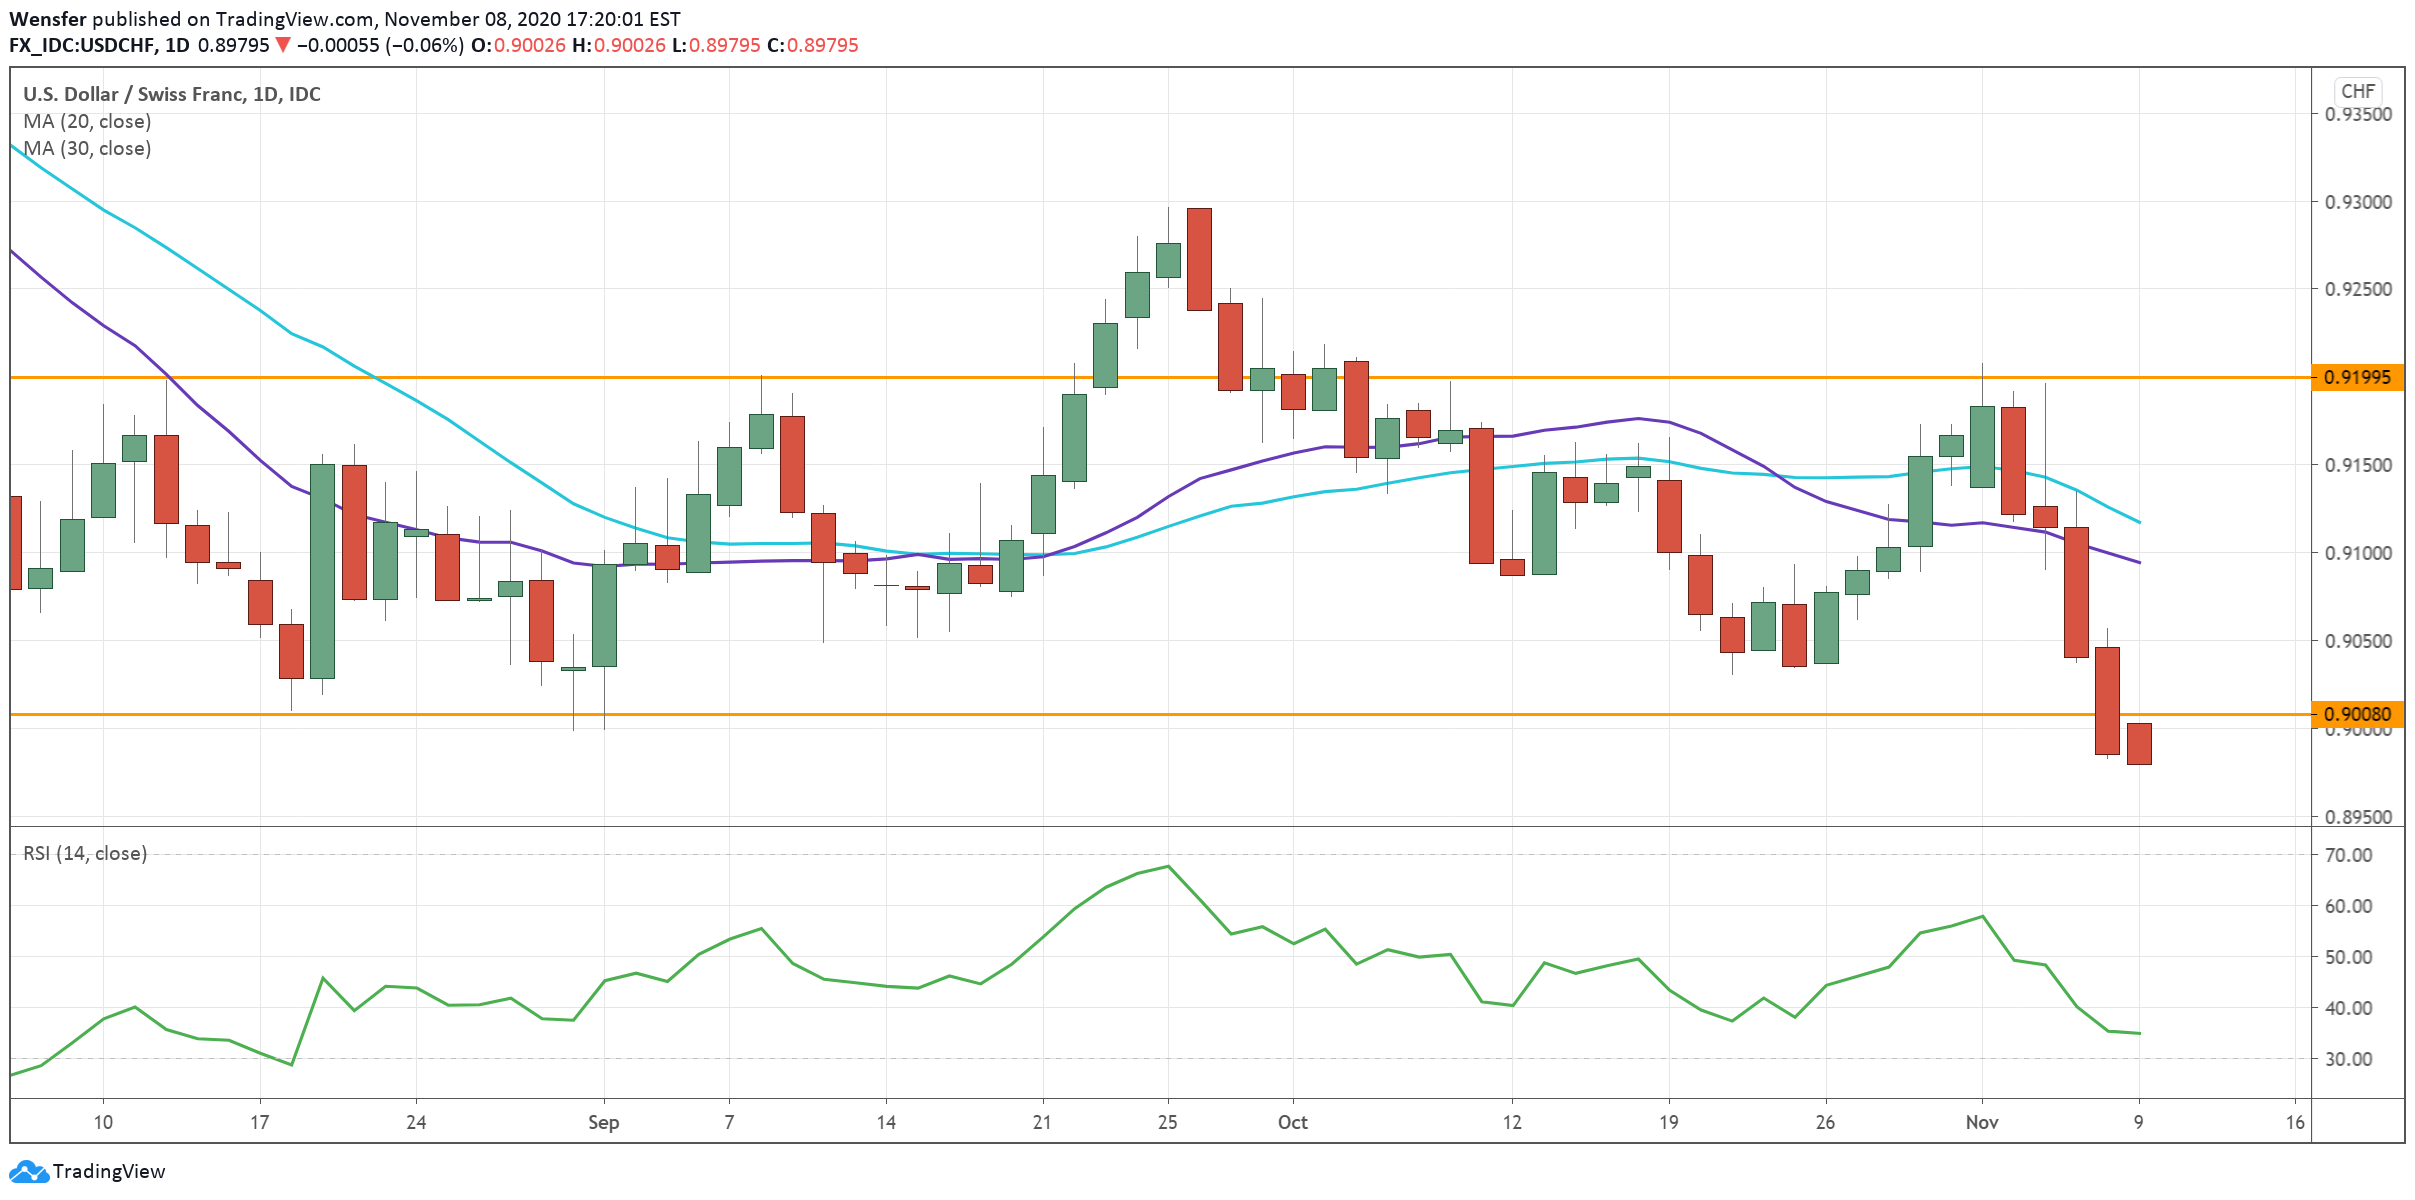Click the TradingView text link at bottom
Screen dimensions: 2415x1200
pyautogui.click(x=108, y=1171)
